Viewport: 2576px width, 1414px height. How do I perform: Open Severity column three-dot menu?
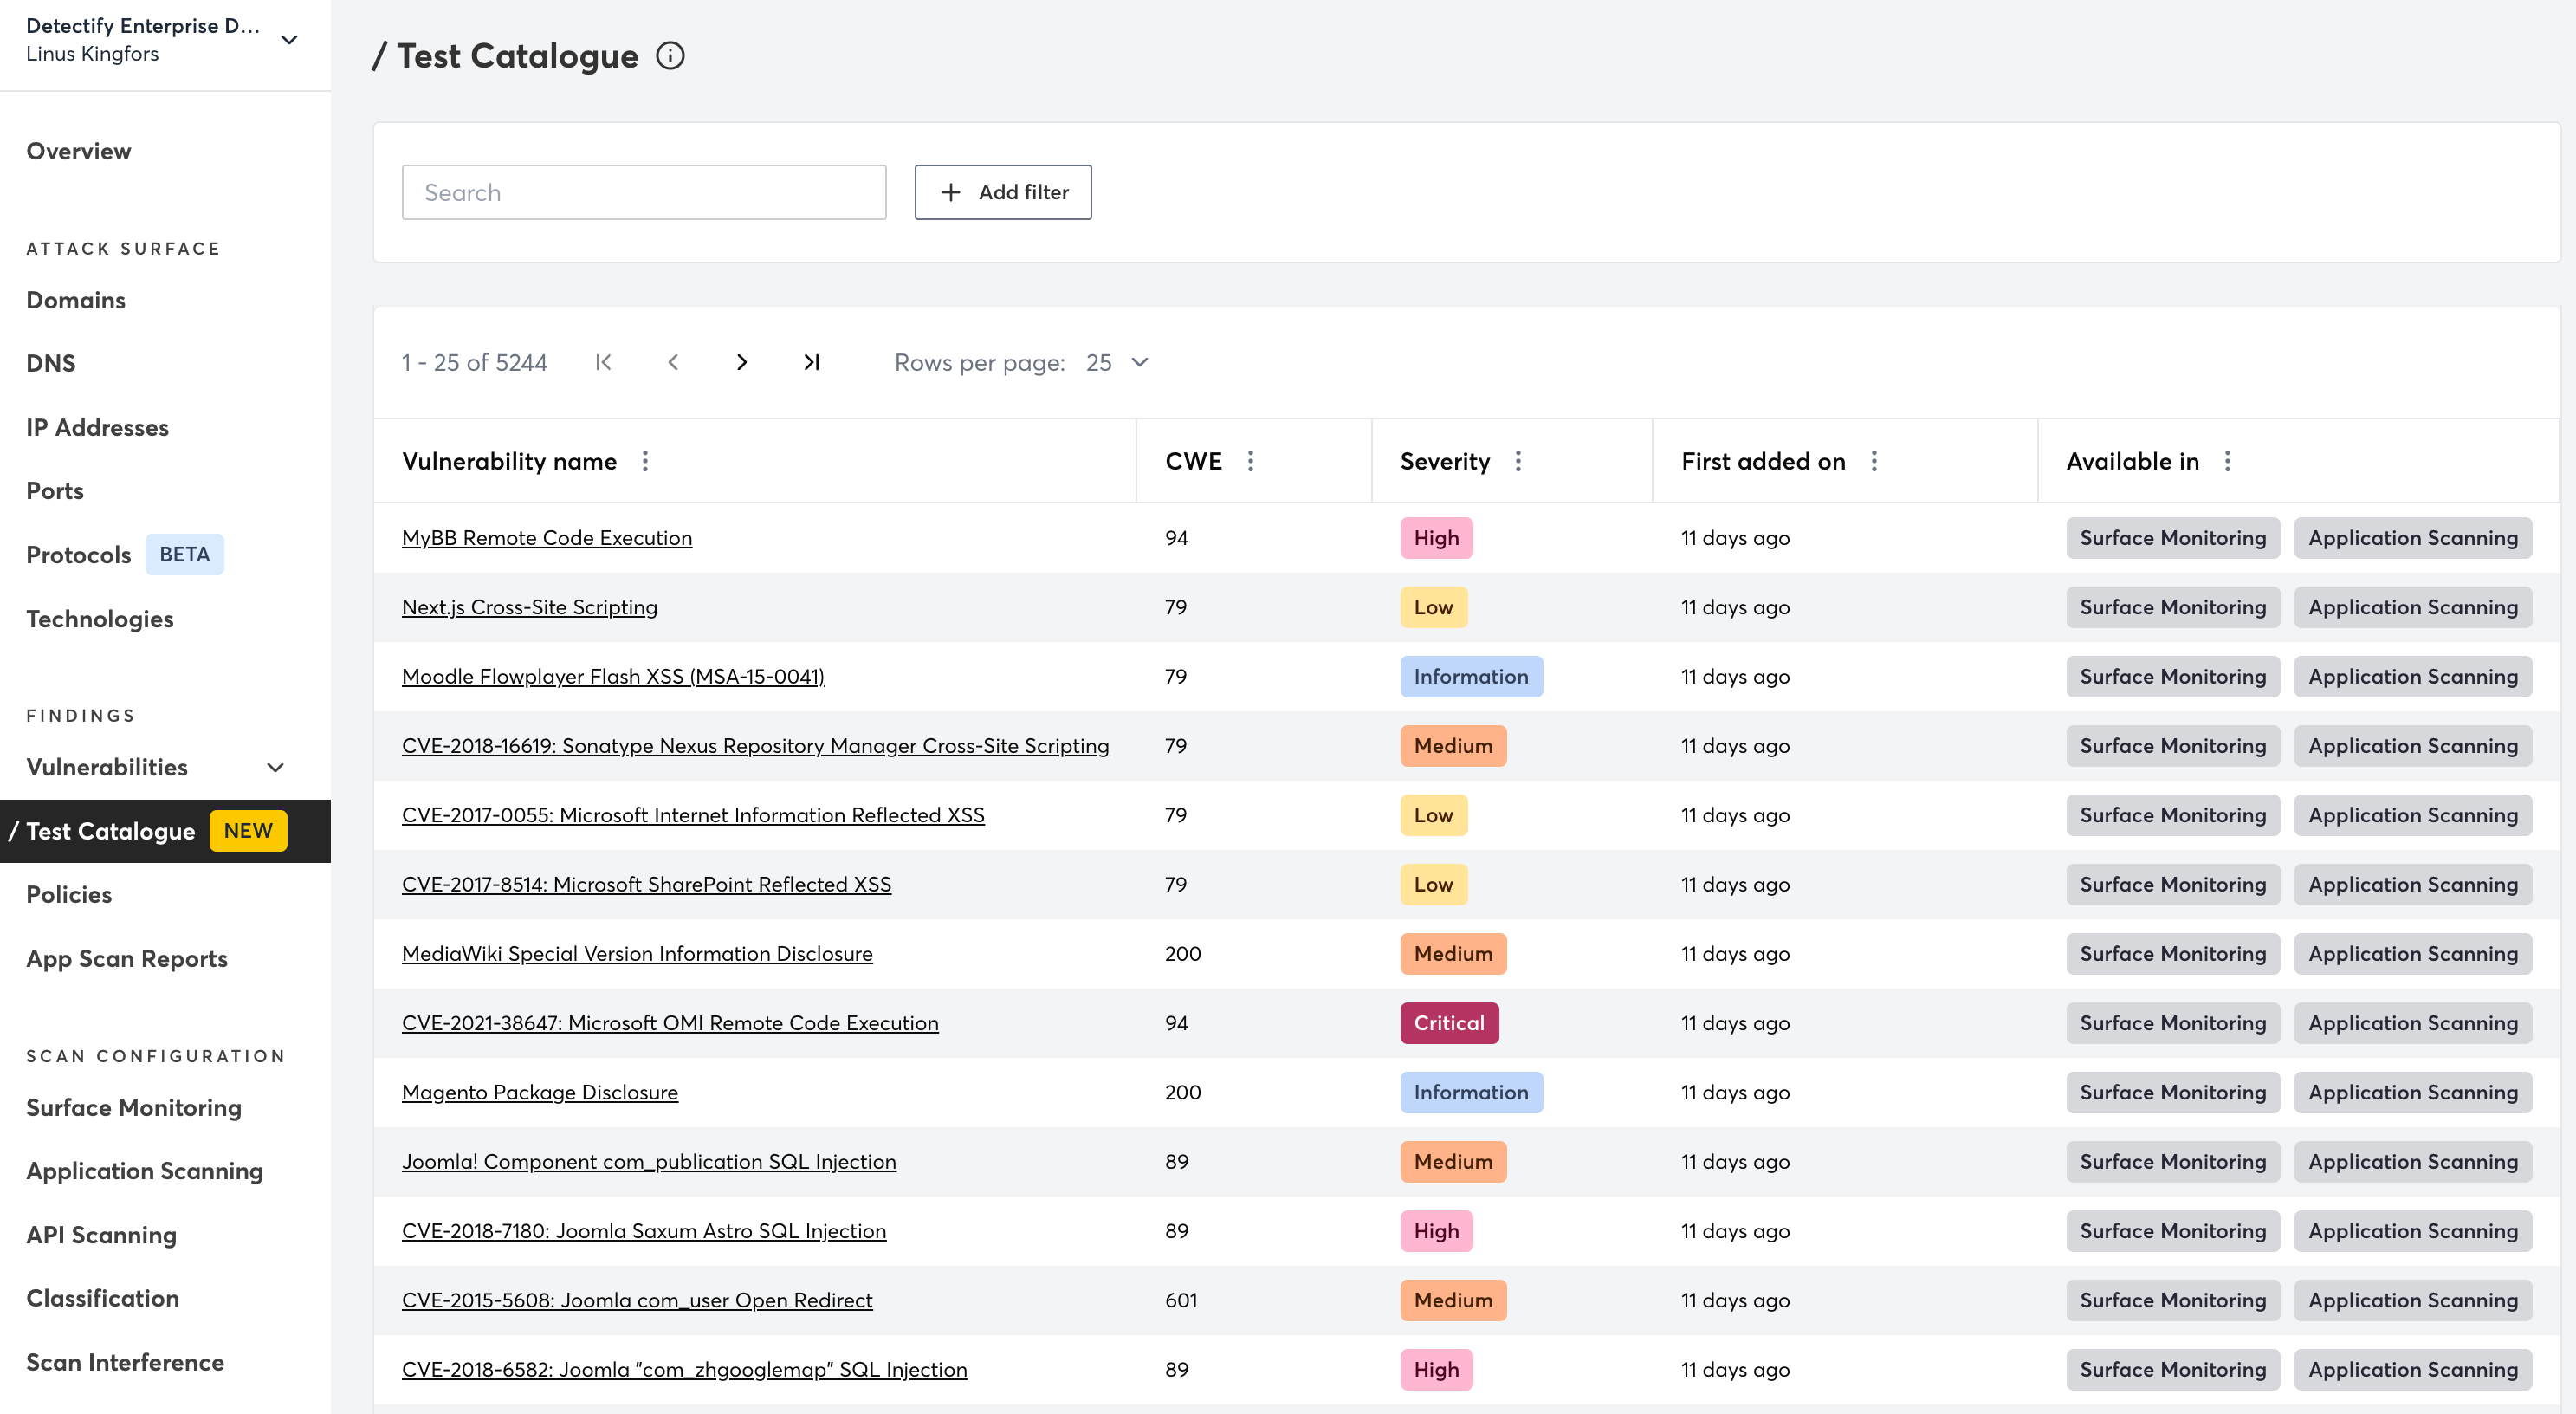[1518, 461]
